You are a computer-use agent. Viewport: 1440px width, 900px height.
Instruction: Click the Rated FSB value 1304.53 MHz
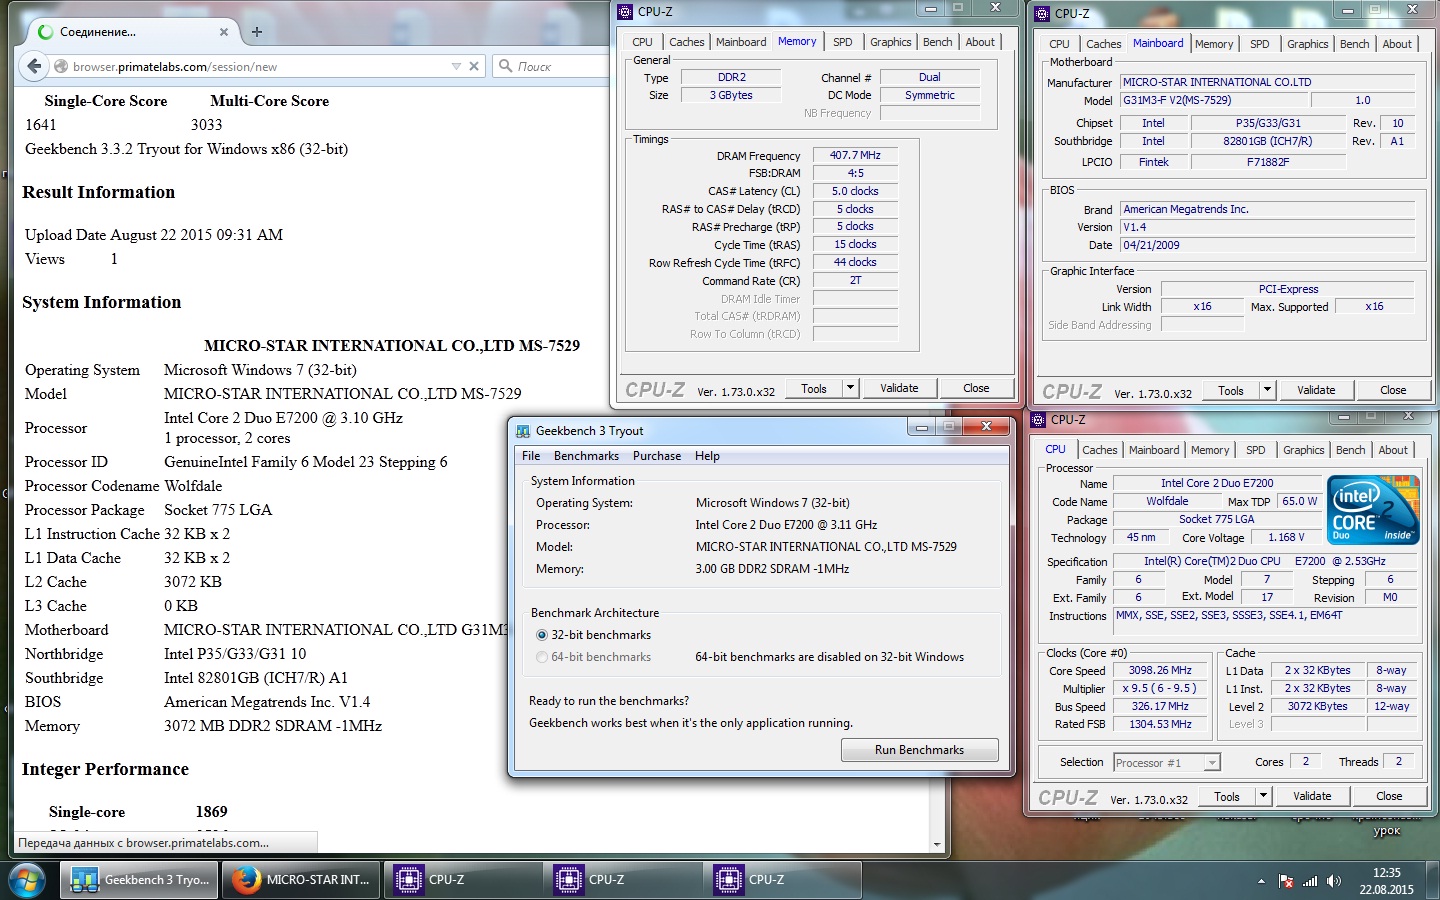click(1160, 724)
